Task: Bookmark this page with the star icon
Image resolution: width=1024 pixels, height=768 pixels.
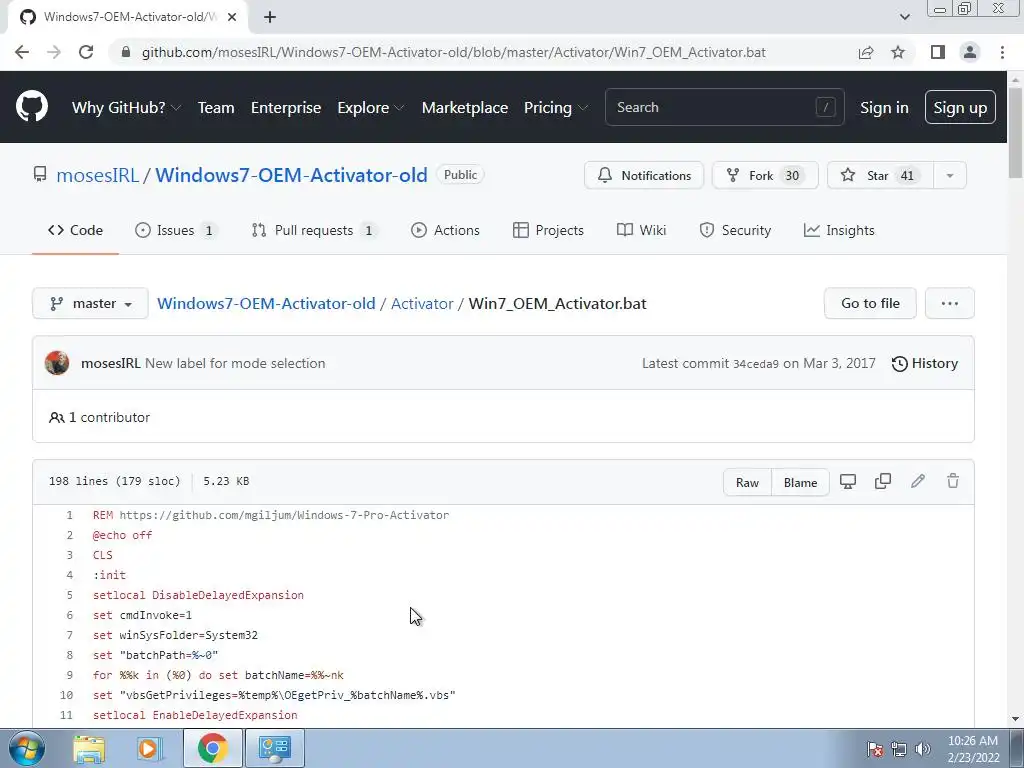Action: tap(898, 52)
